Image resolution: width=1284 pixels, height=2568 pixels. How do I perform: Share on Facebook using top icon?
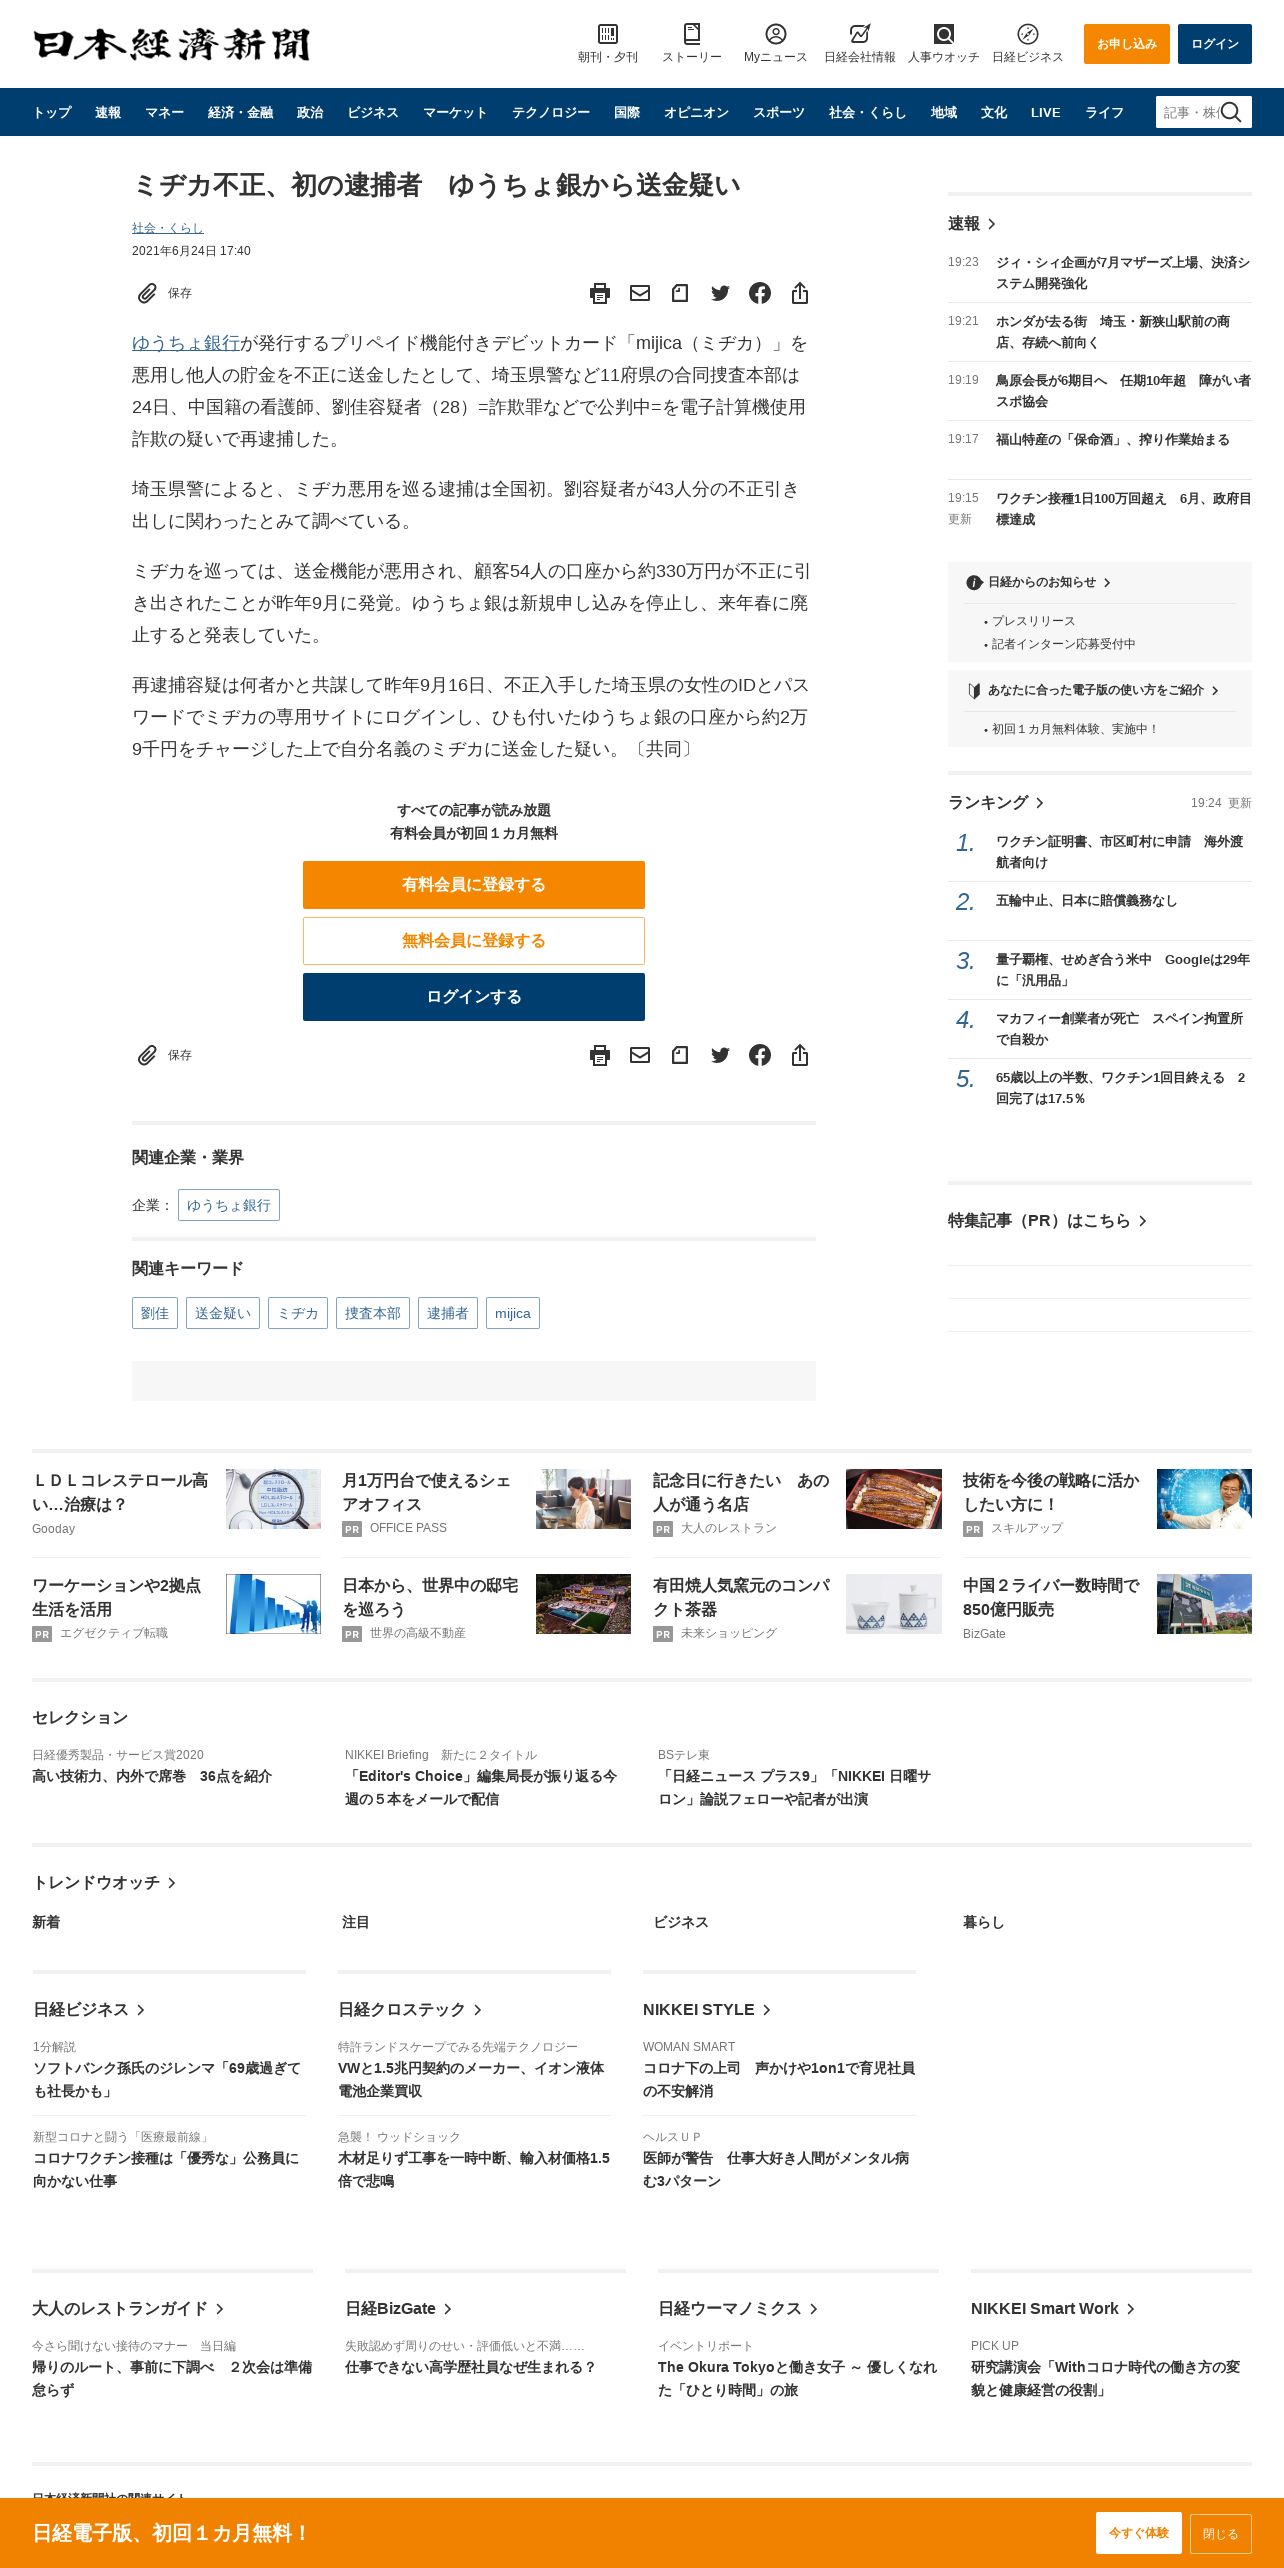(x=760, y=293)
